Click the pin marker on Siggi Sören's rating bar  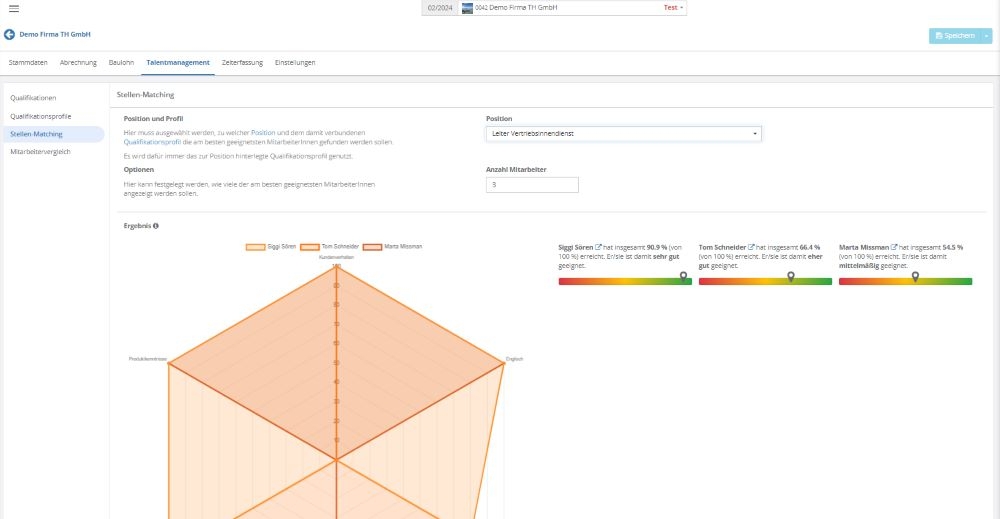(x=683, y=276)
